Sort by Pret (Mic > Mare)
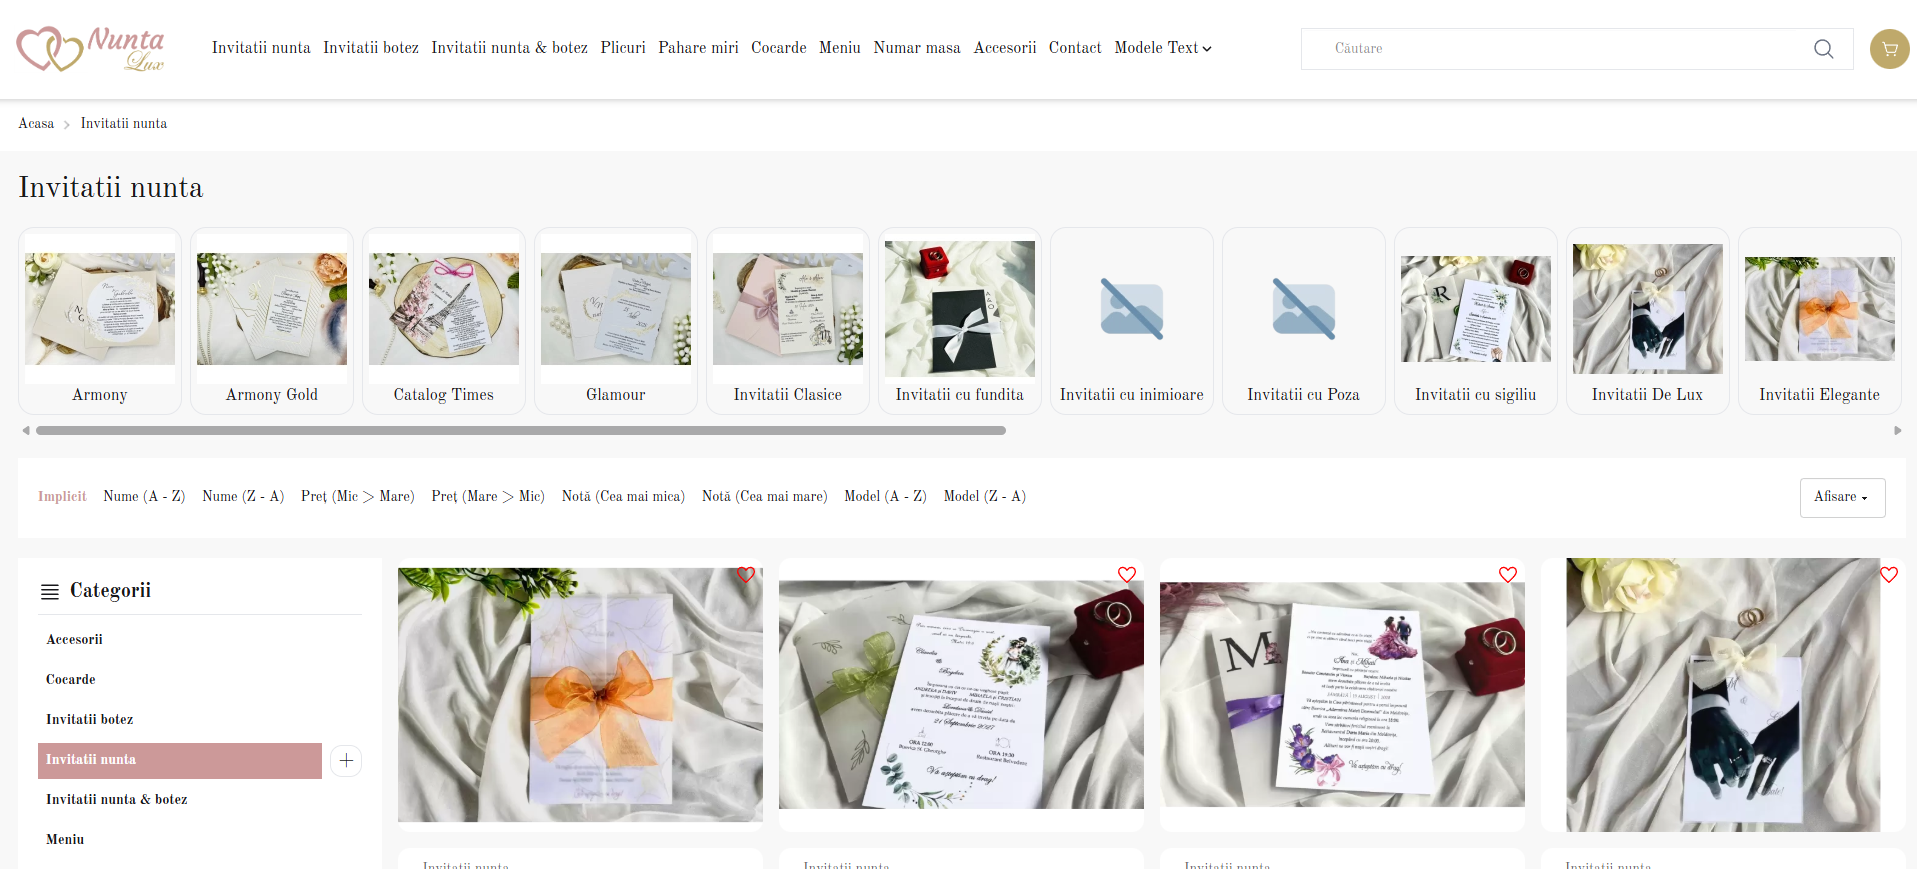This screenshot has height=869, width=1917. (x=357, y=497)
